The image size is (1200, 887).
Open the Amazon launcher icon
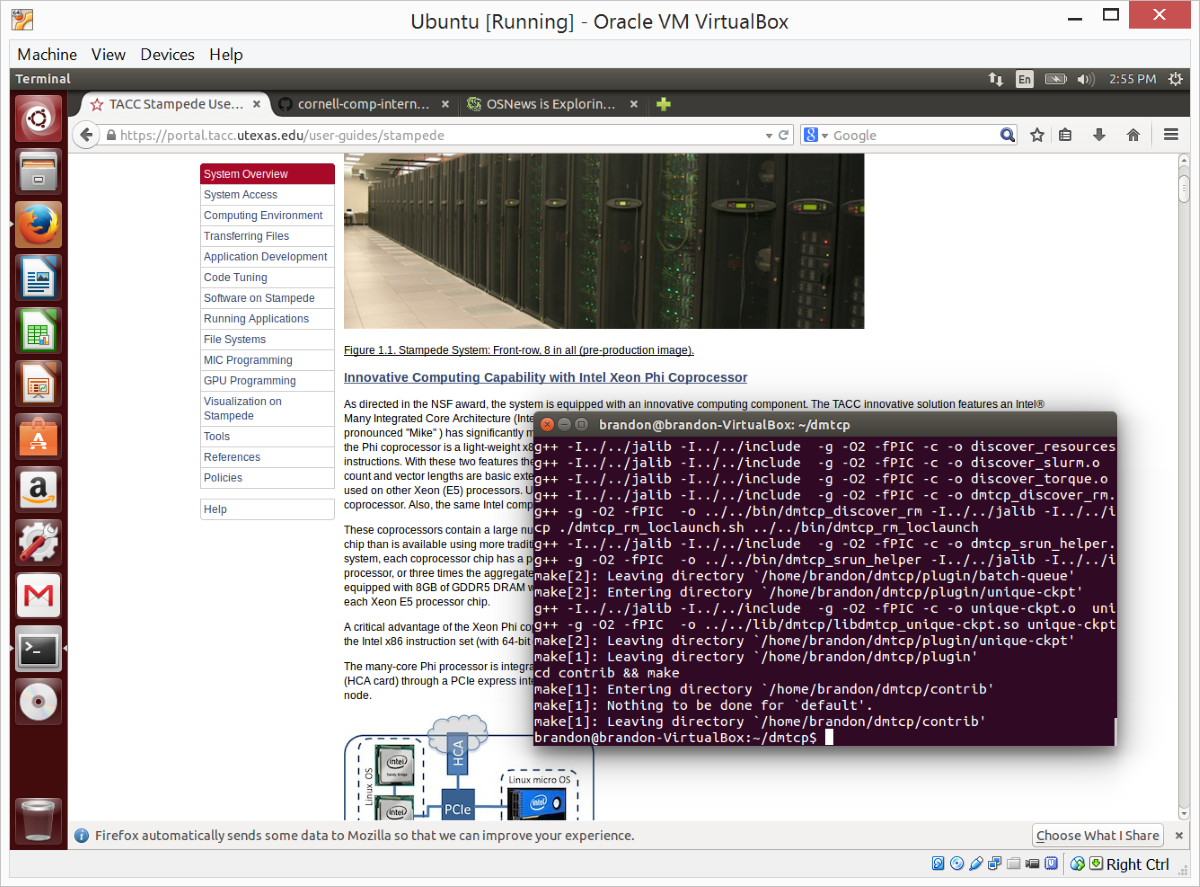[38, 490]
